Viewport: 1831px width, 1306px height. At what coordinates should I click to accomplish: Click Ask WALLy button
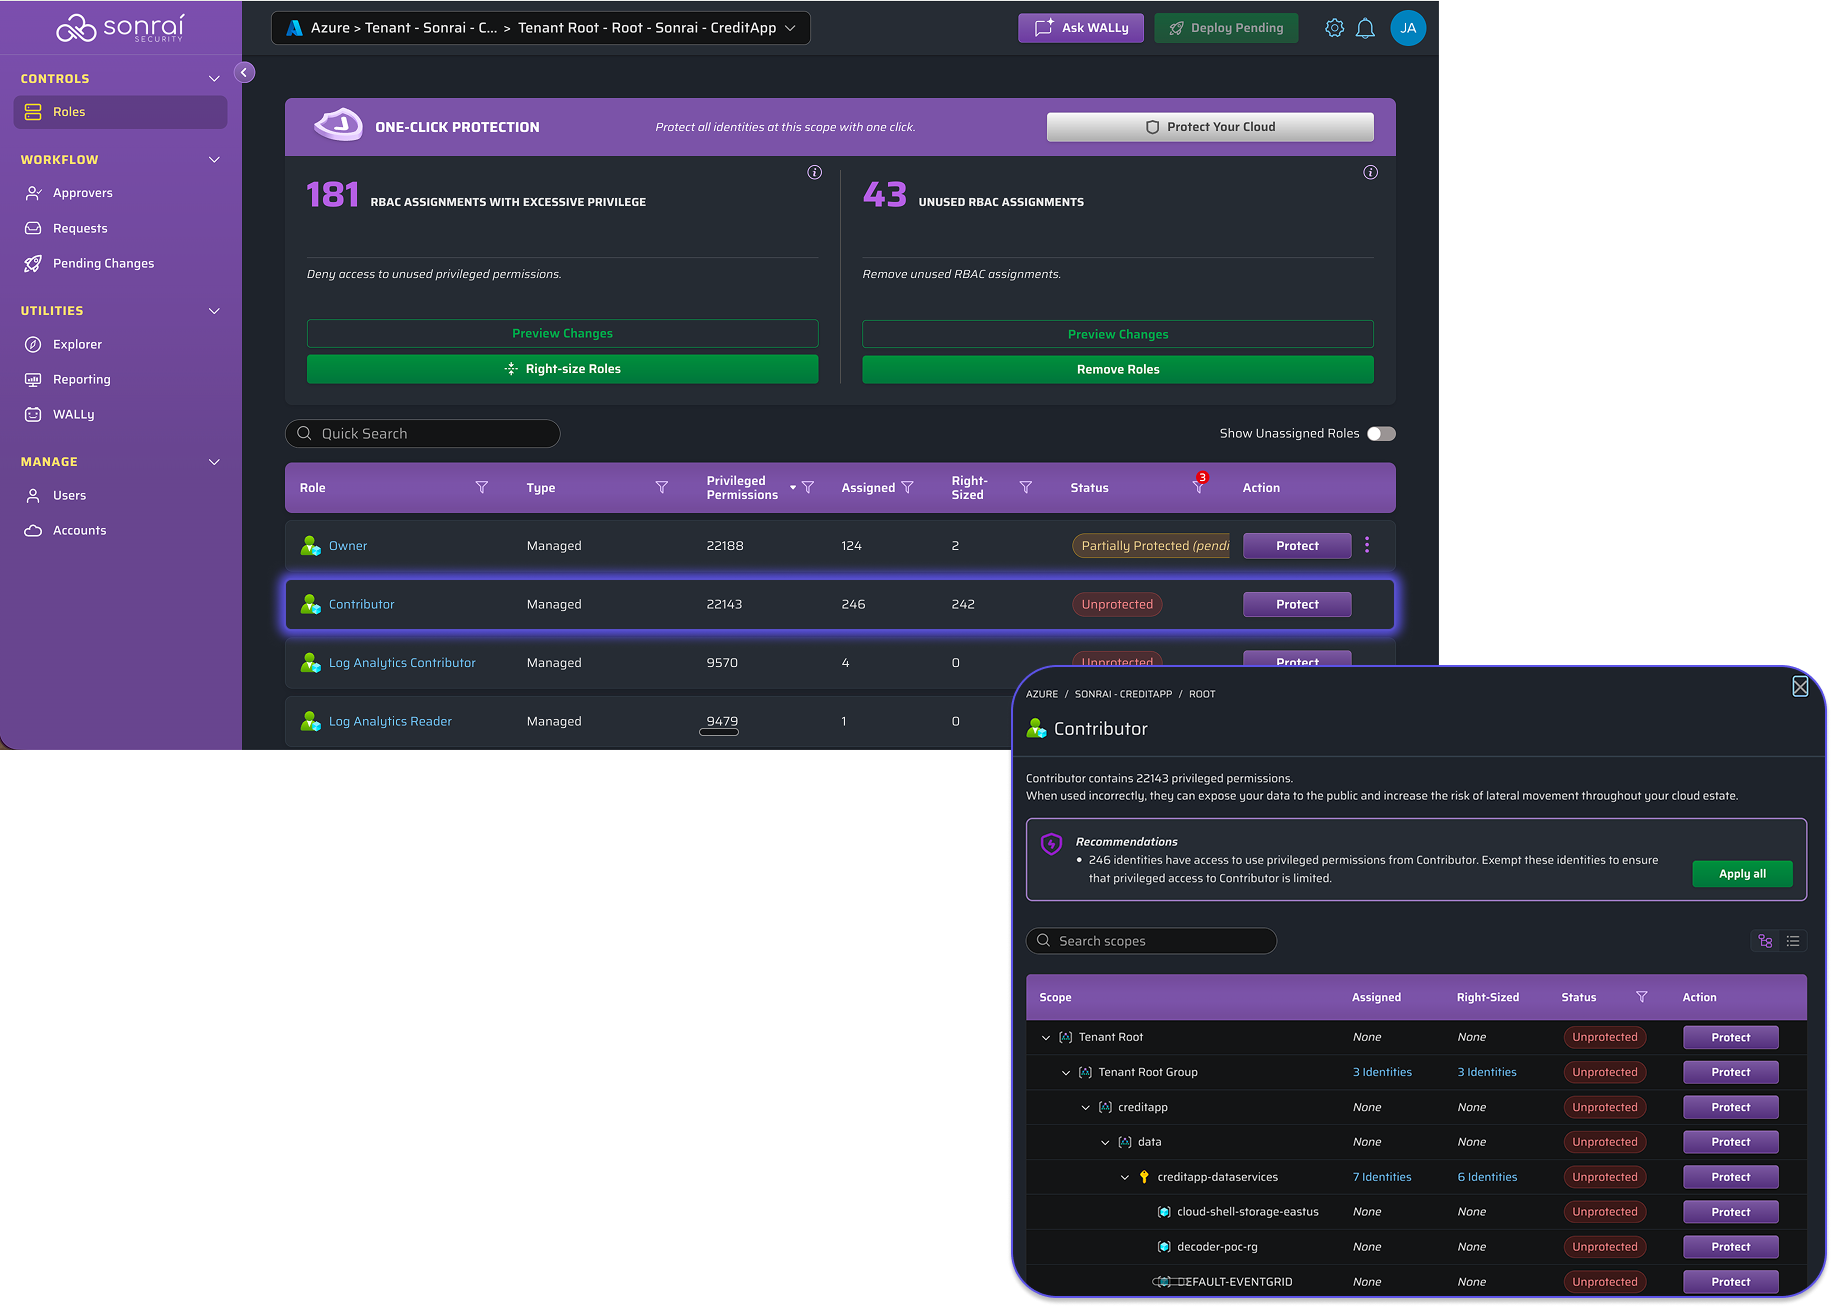click(1082, 28)
